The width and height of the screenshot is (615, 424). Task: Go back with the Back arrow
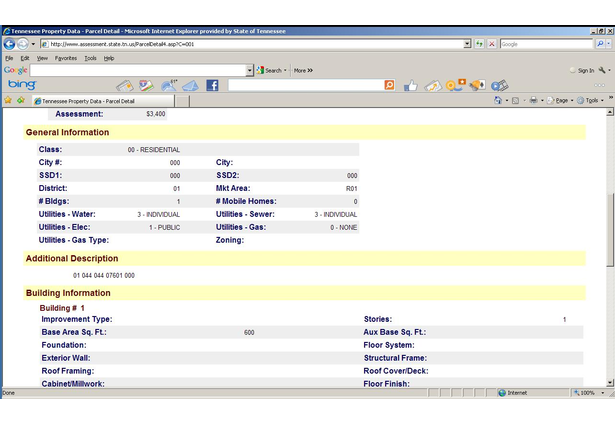click(9, 44)
